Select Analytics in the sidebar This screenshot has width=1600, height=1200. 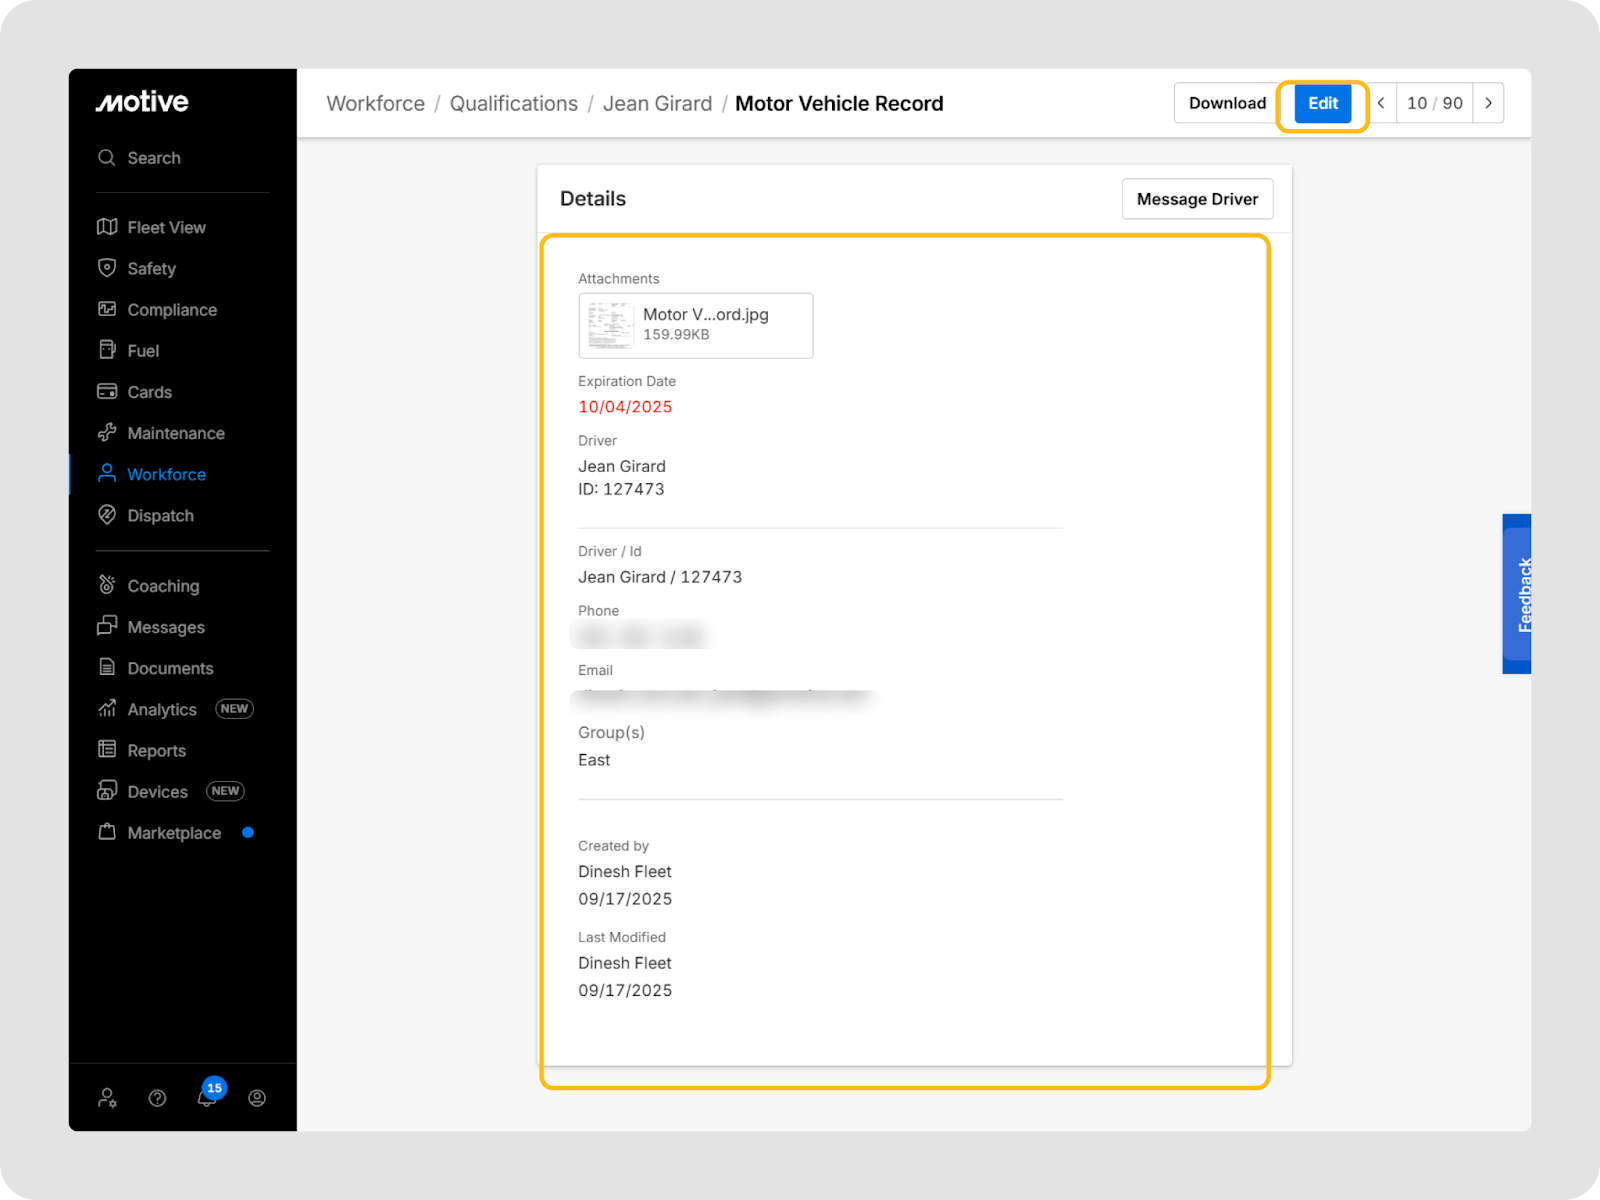coord(161,709)
